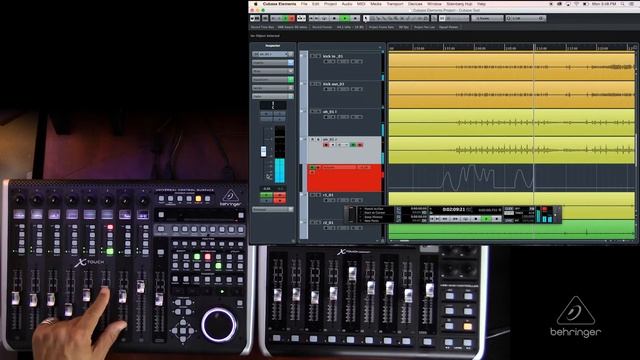Open the MIDI menu
This screenshot has height=360, width=640.
361,4
